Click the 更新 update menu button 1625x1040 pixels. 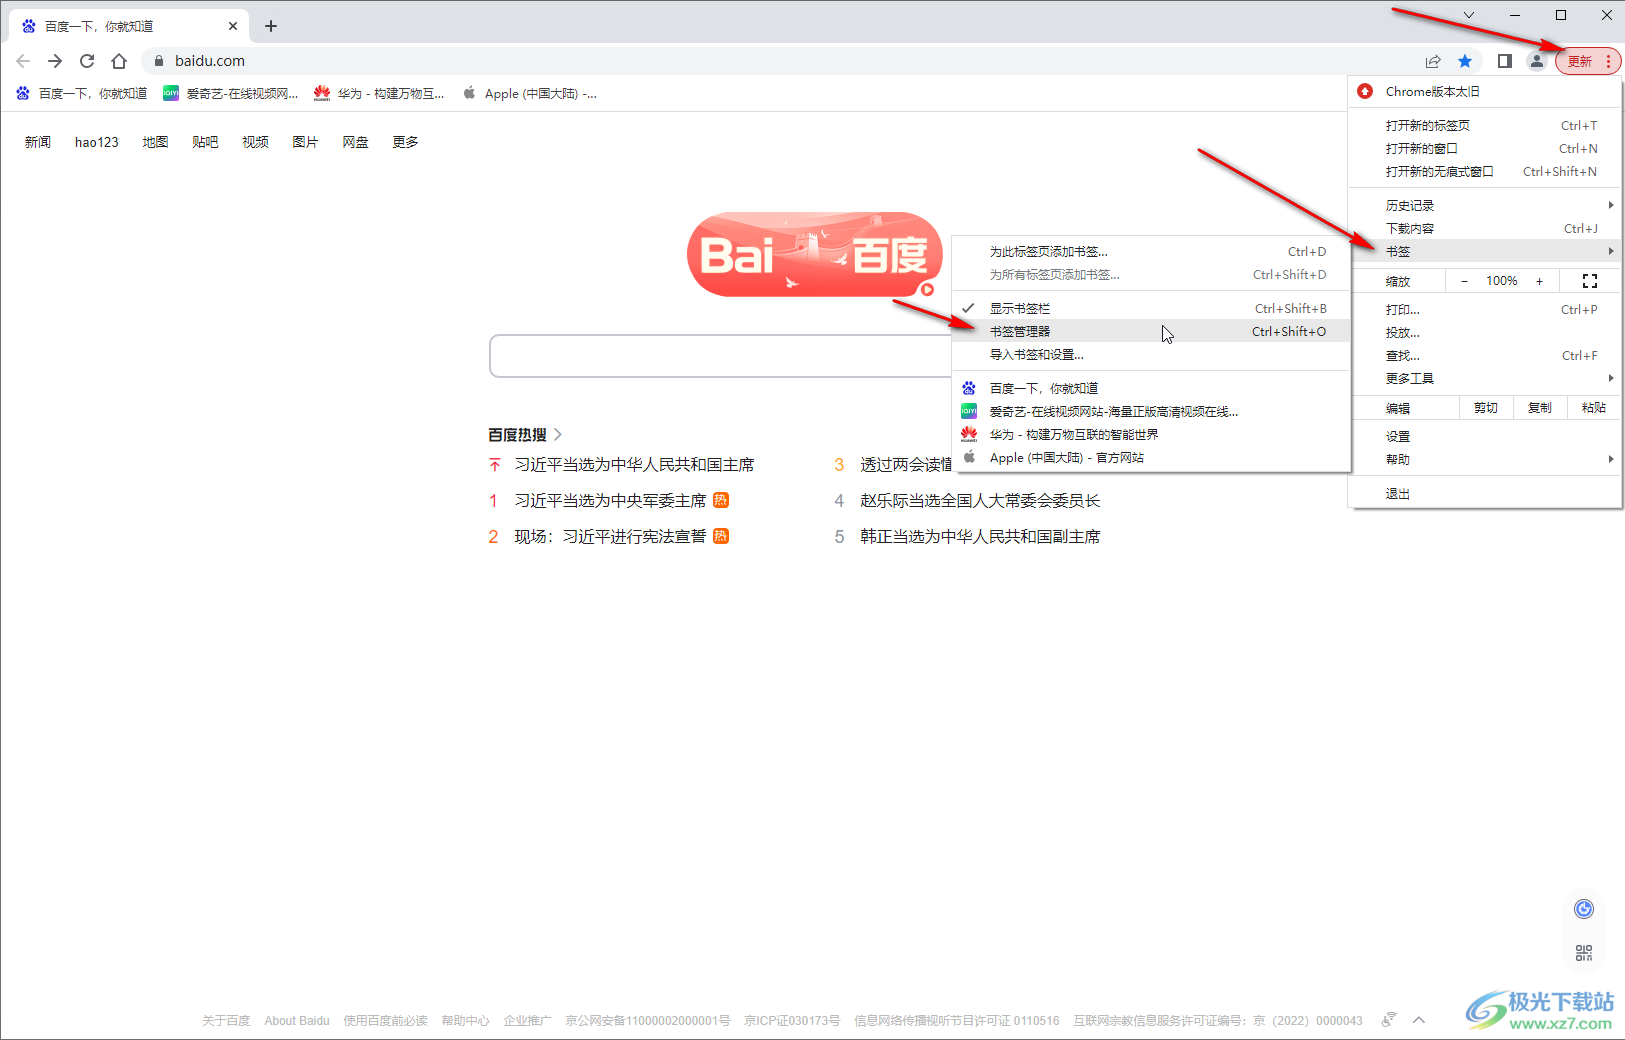[x=1588, y=61]
